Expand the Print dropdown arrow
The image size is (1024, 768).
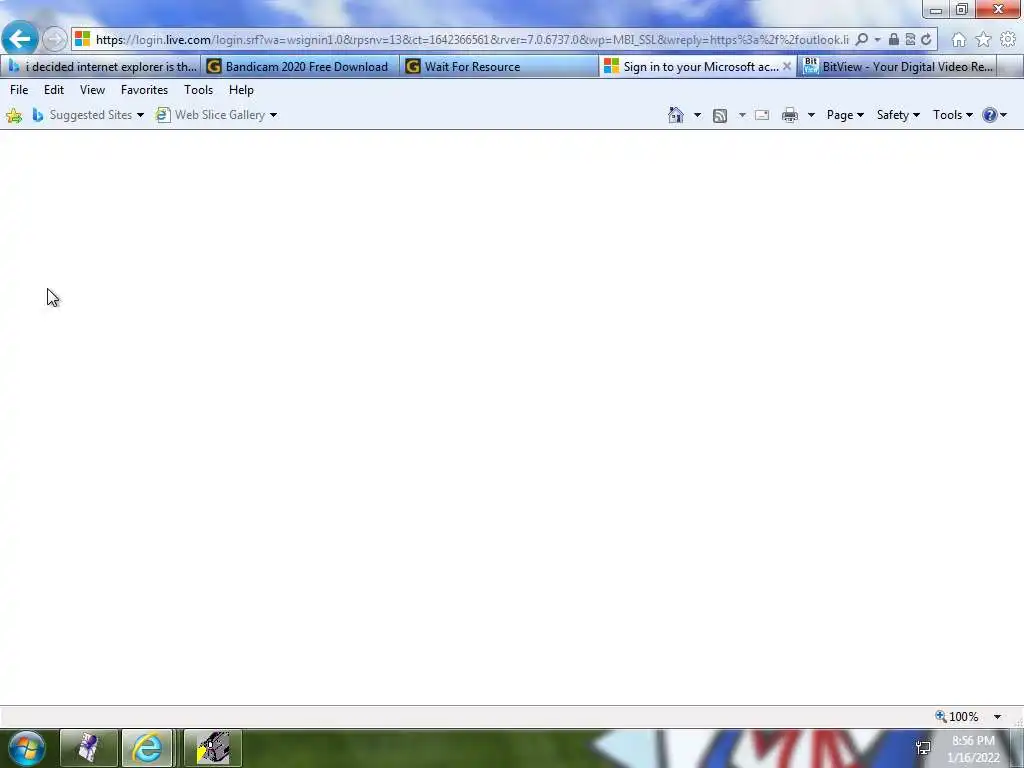tap(811, 116)
